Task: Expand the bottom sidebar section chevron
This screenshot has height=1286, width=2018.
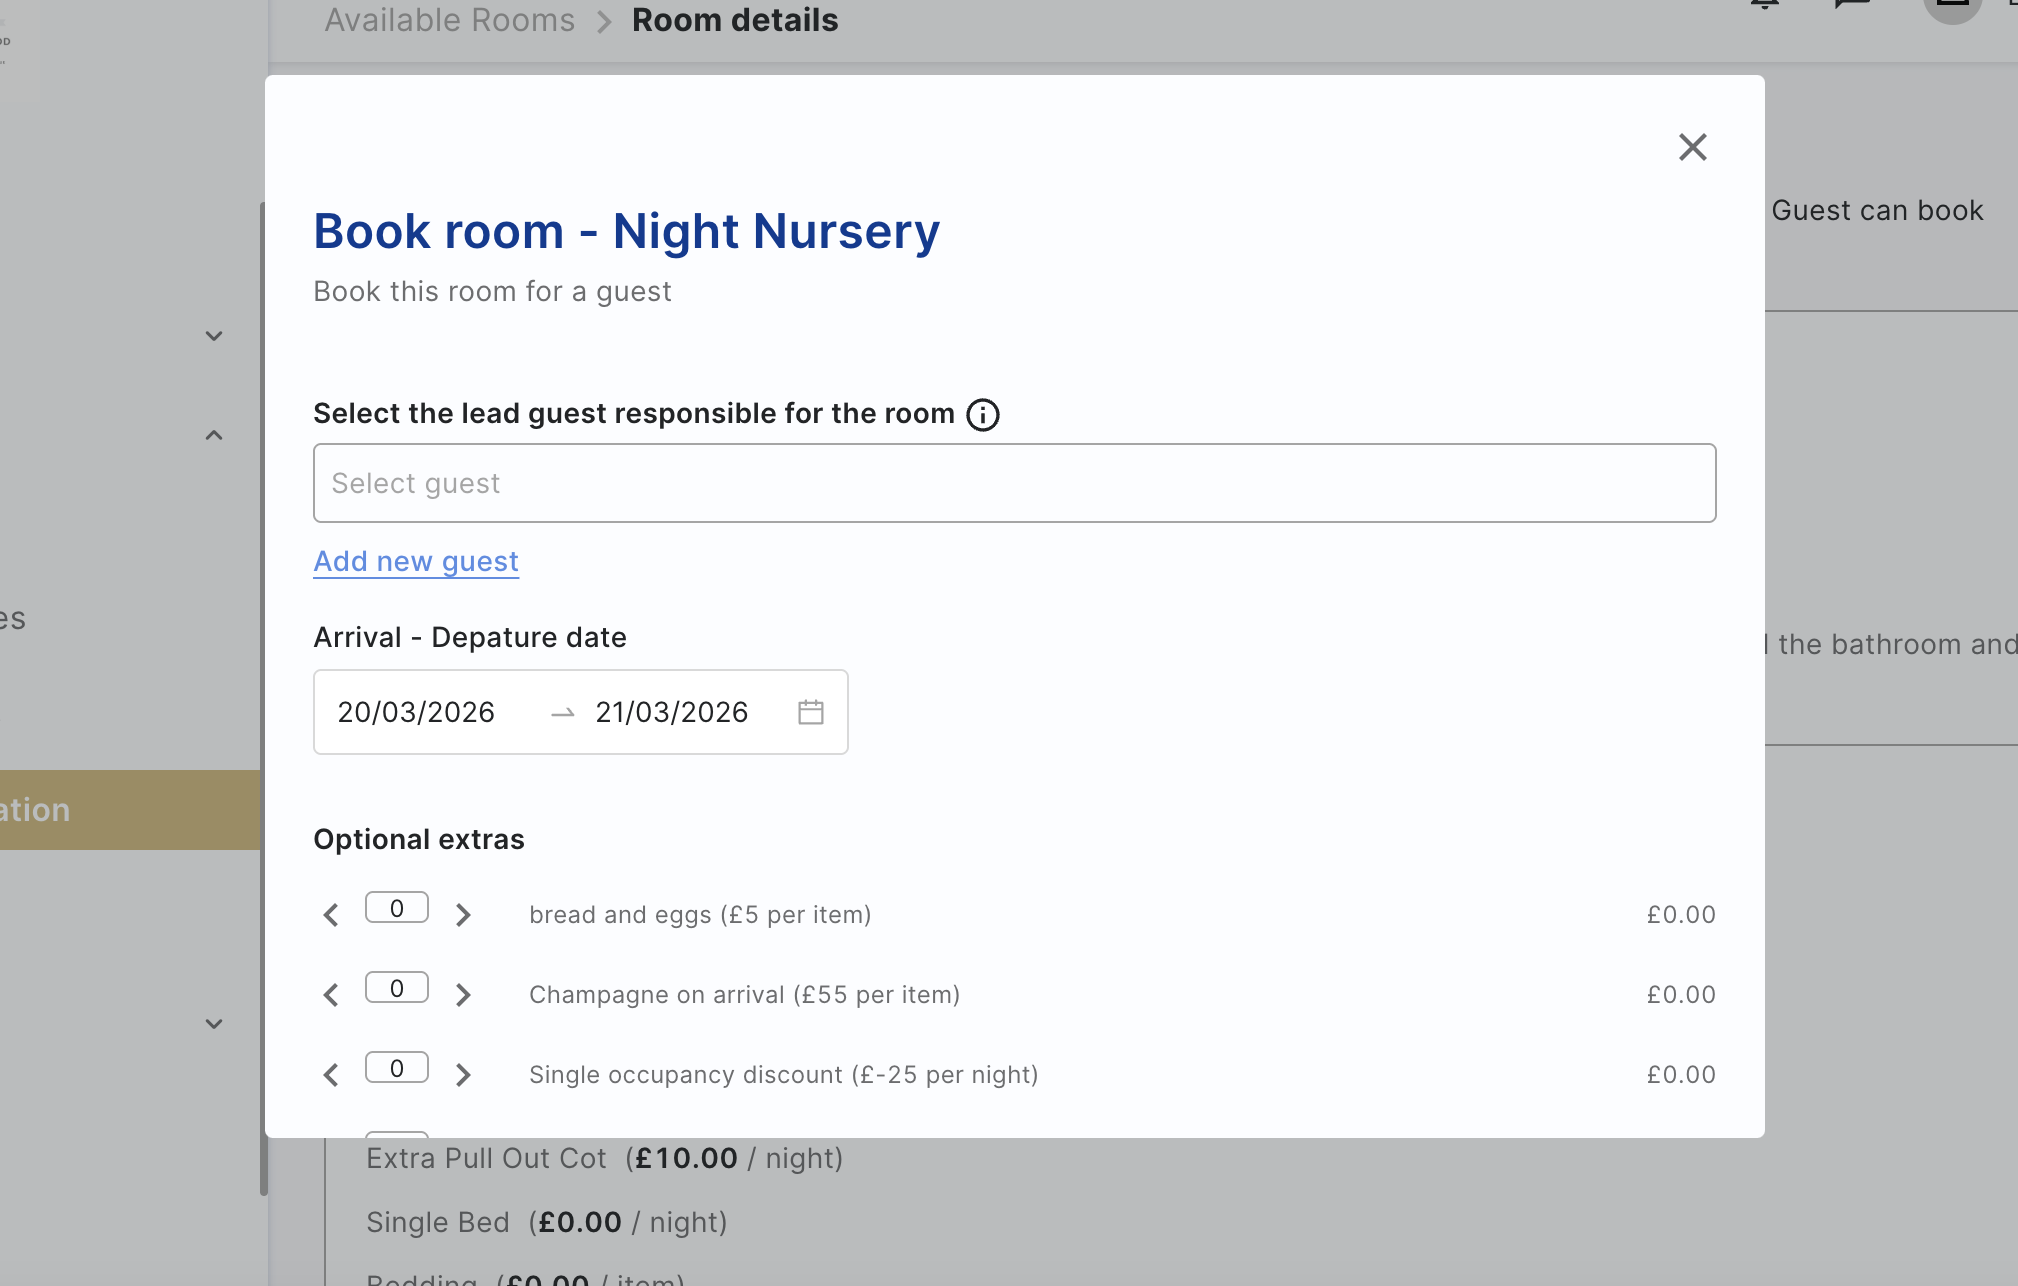Action: 214,1024
